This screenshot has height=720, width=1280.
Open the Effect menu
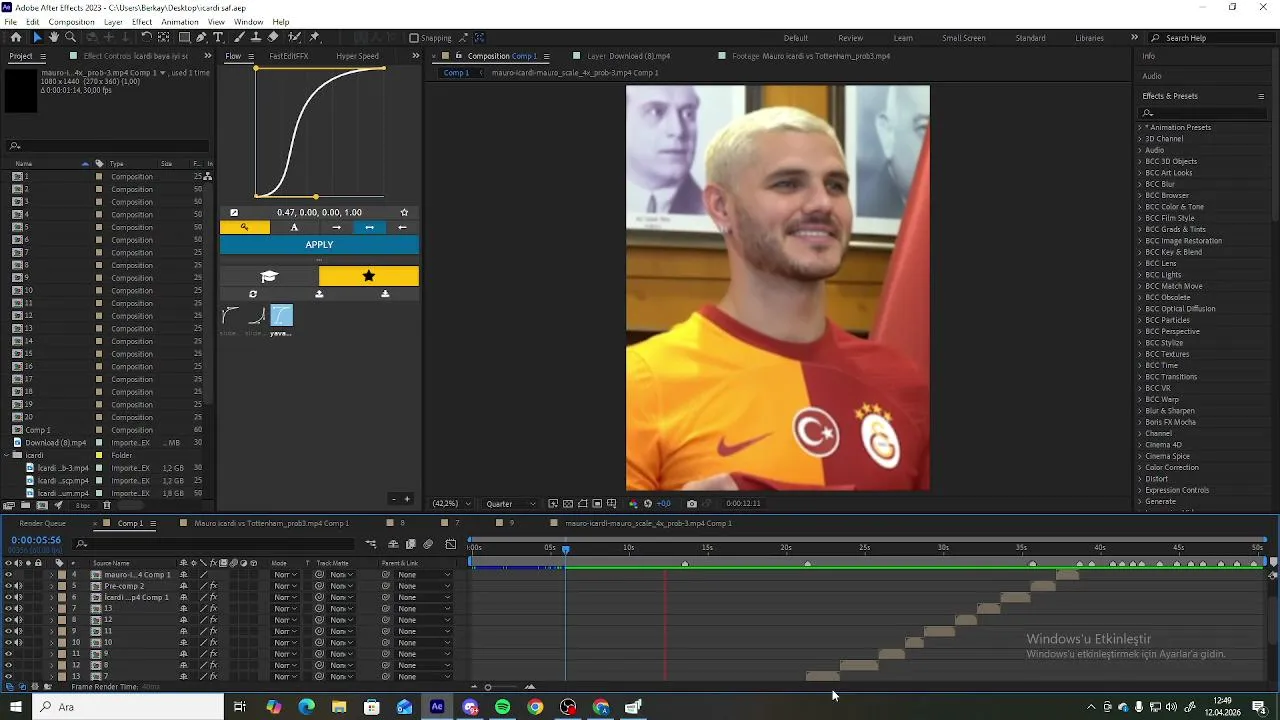pos(142,22)
